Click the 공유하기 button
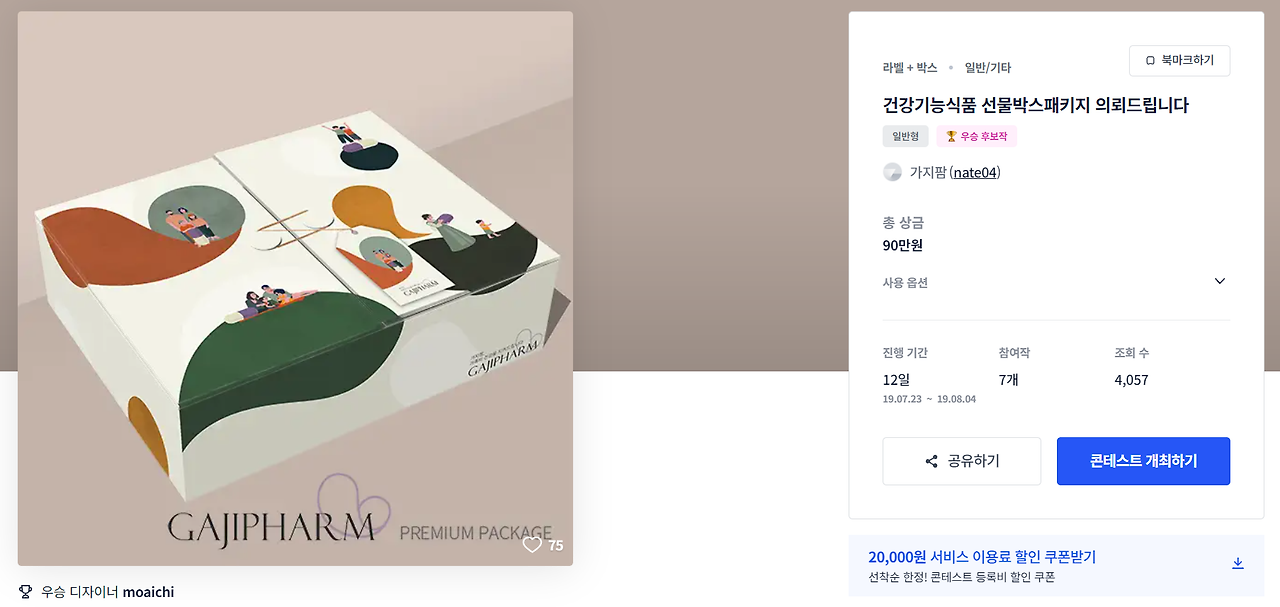Screen dimensions: 1280x607 pos(961,461)
